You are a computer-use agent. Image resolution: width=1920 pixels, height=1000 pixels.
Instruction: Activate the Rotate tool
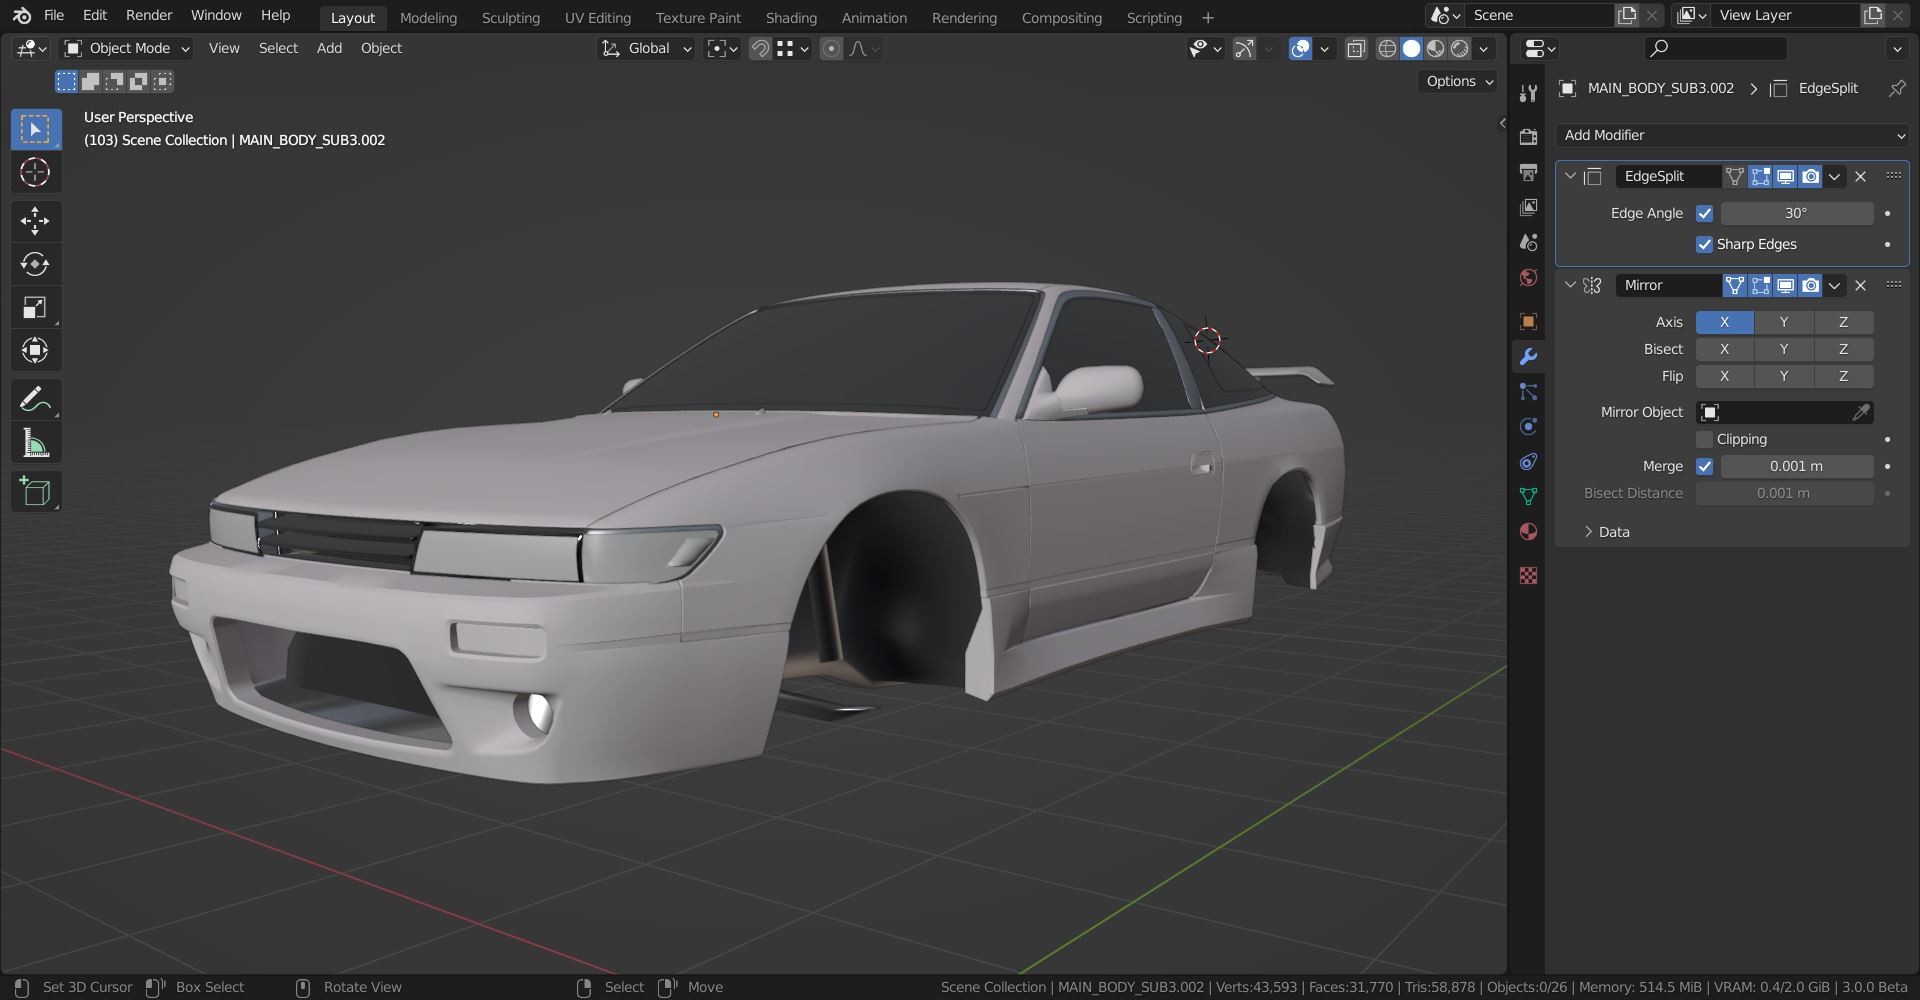click(35, 264)
